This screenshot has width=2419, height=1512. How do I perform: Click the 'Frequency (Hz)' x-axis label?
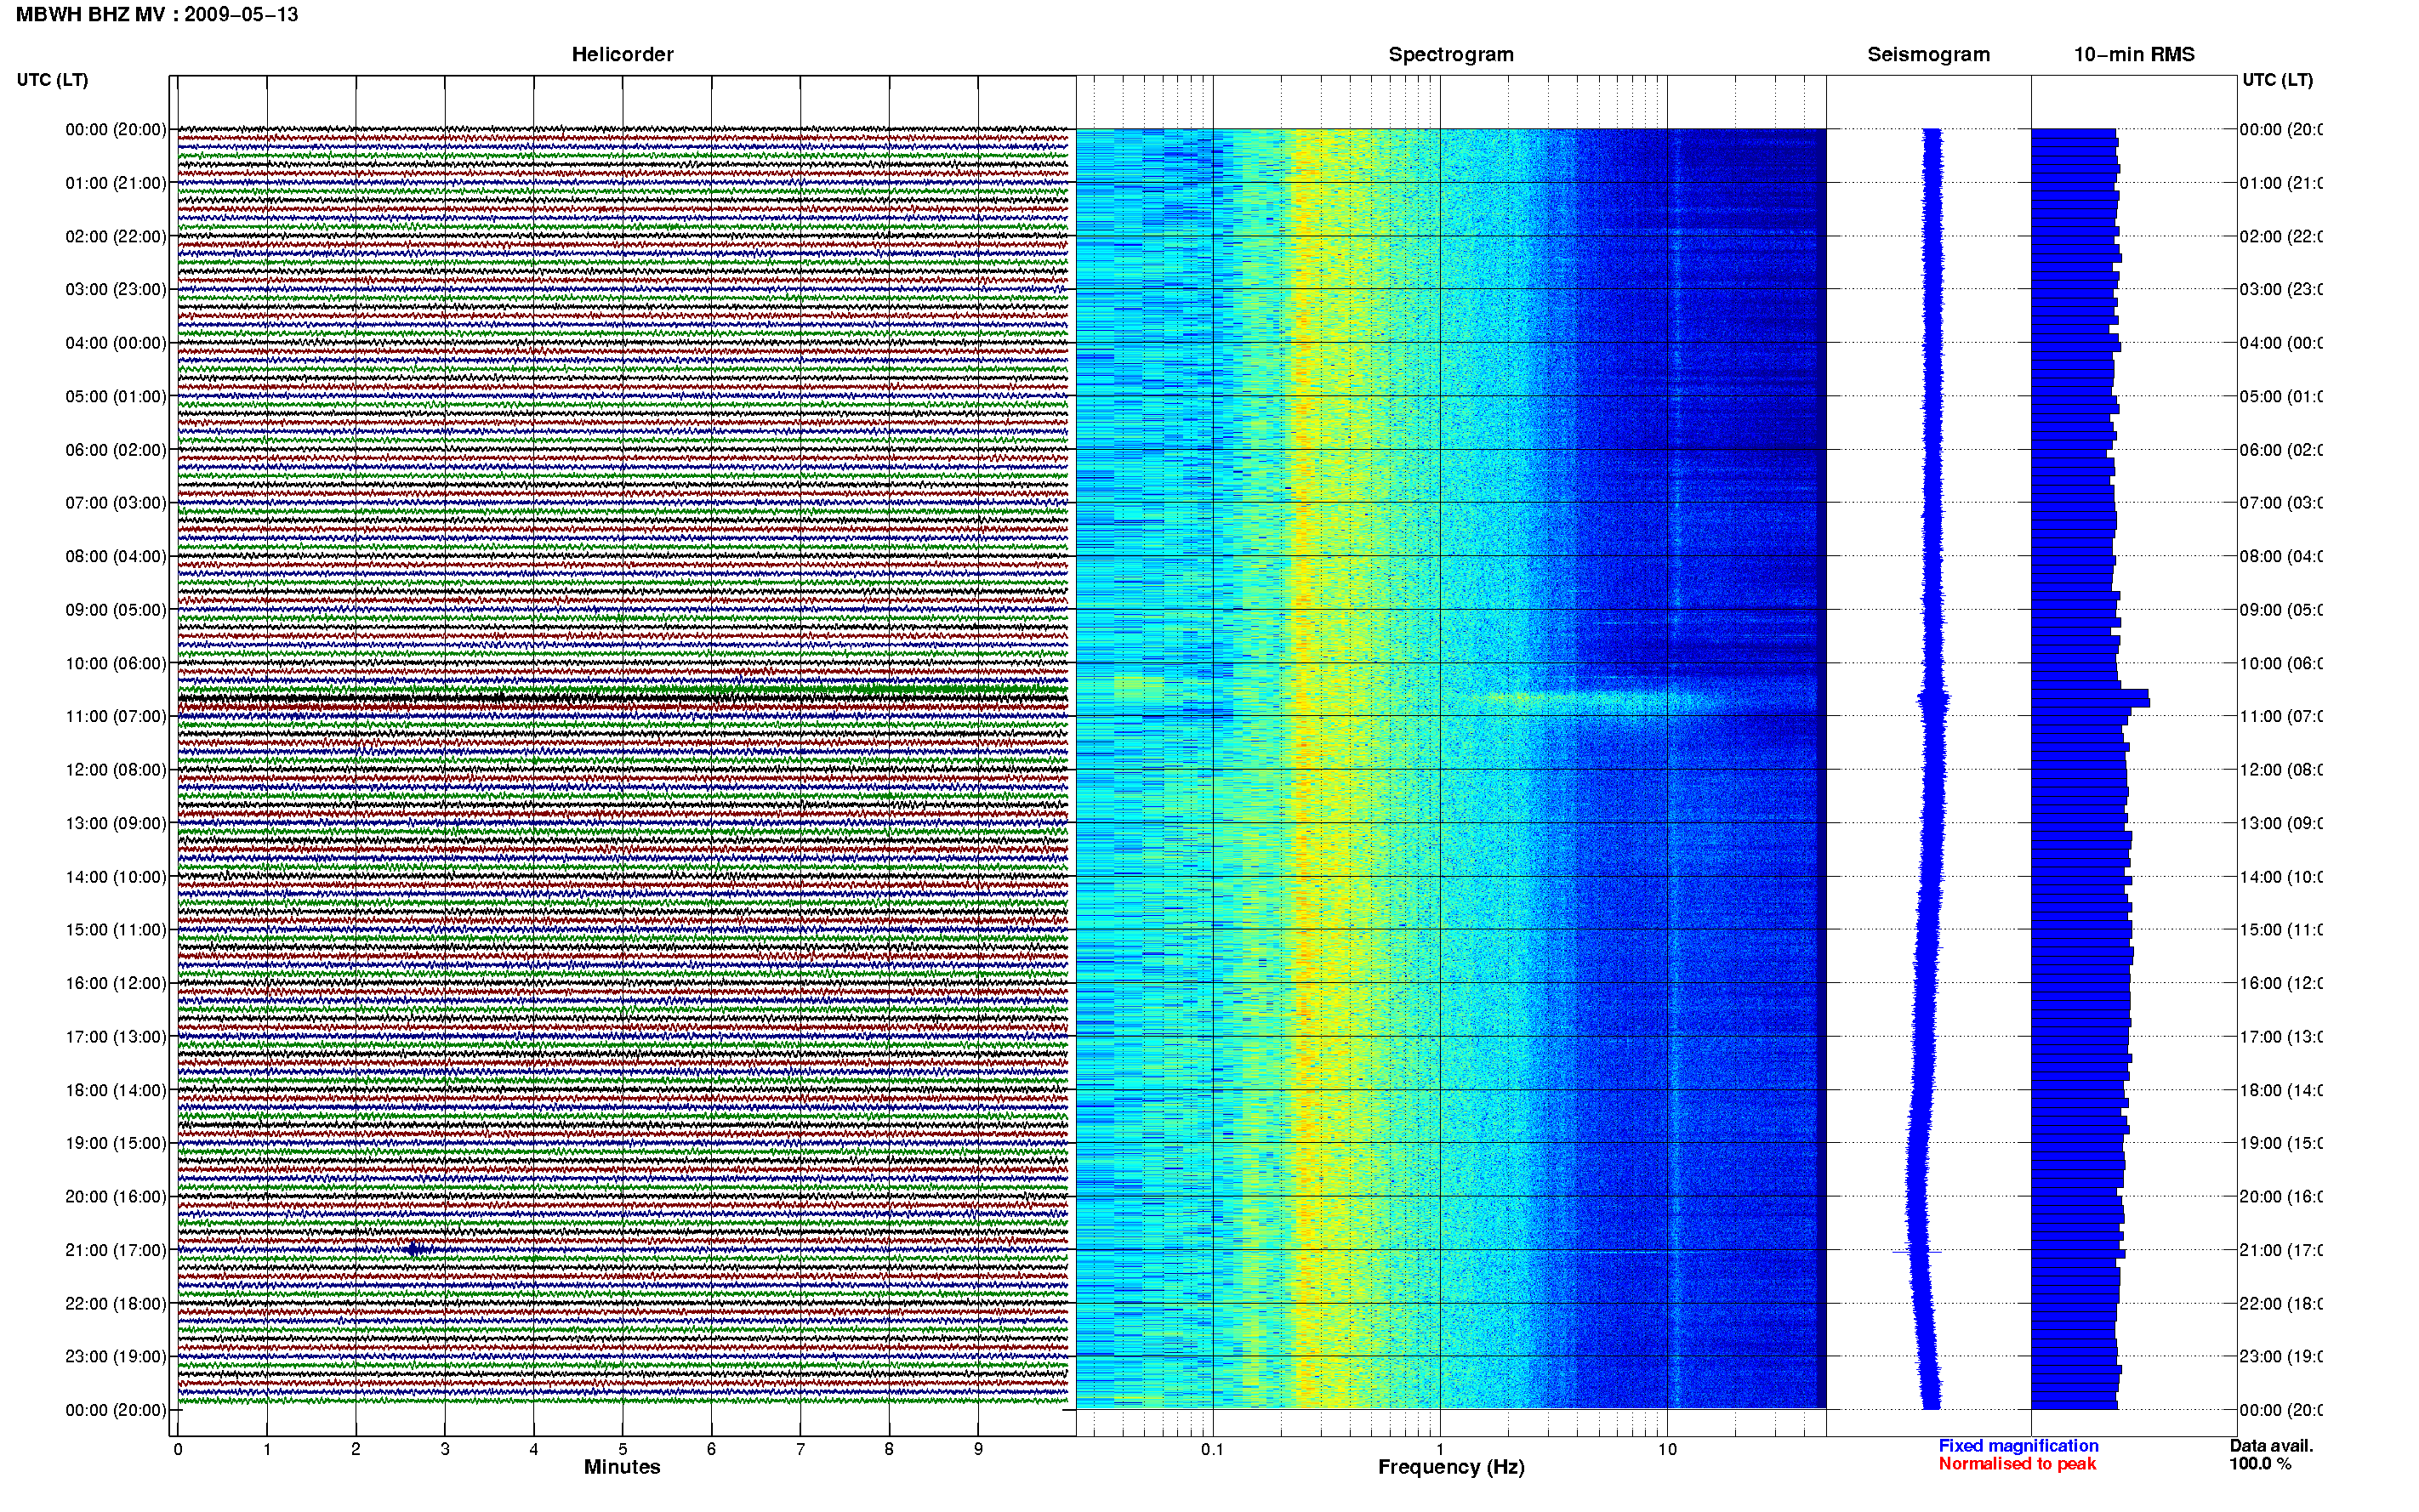[1451, 1467]
